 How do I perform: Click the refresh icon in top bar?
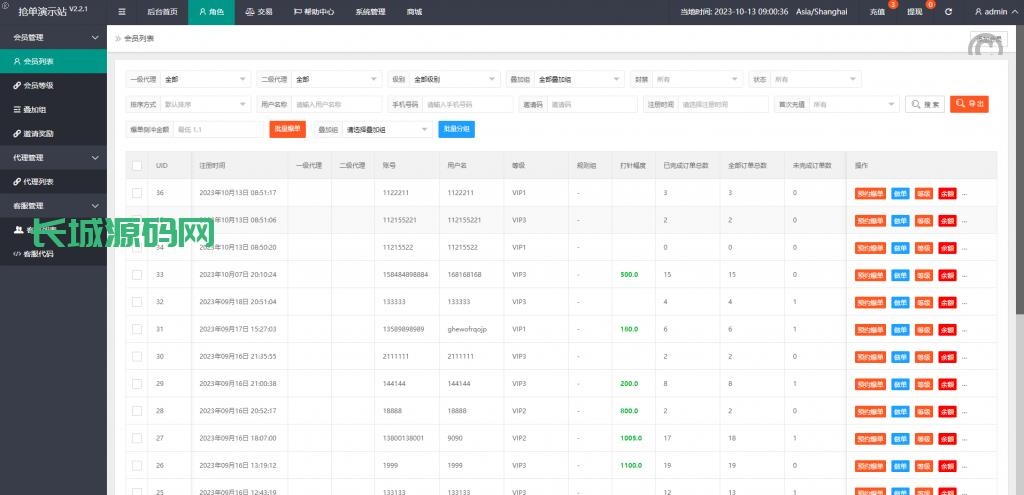(948, 12)
